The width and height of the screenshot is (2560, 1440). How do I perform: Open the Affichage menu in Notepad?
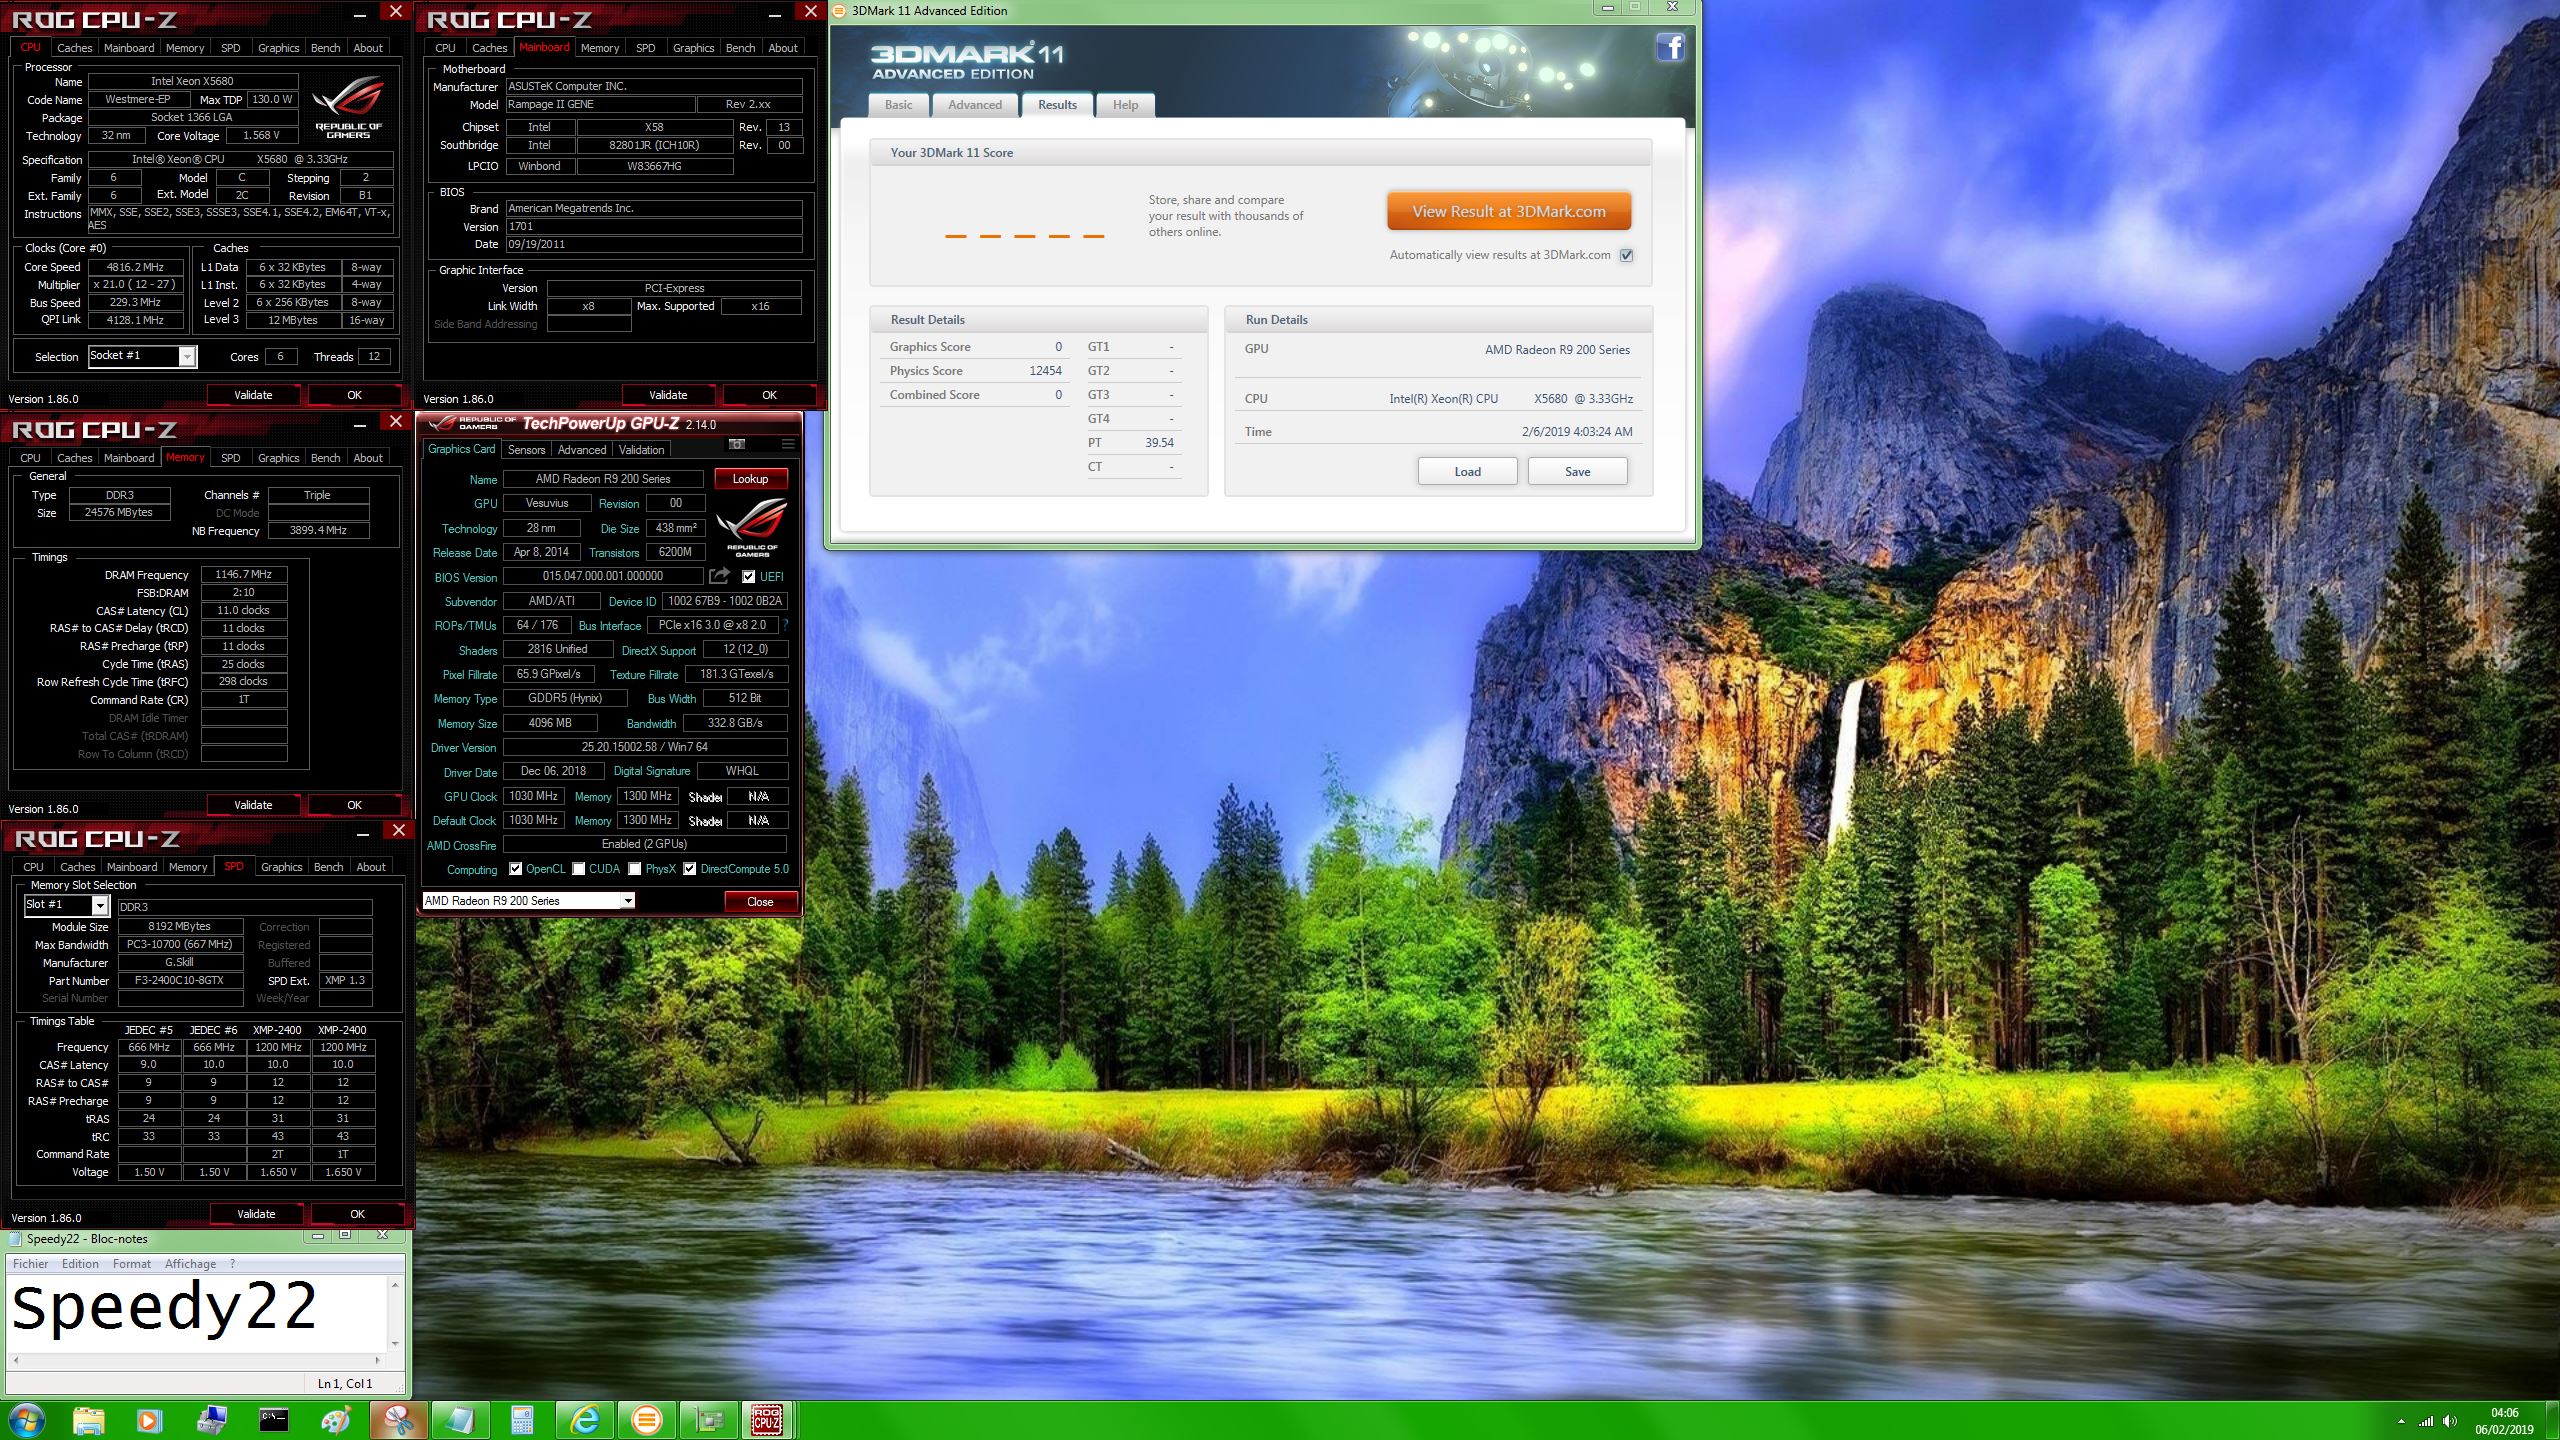[x=190, y=1264]
